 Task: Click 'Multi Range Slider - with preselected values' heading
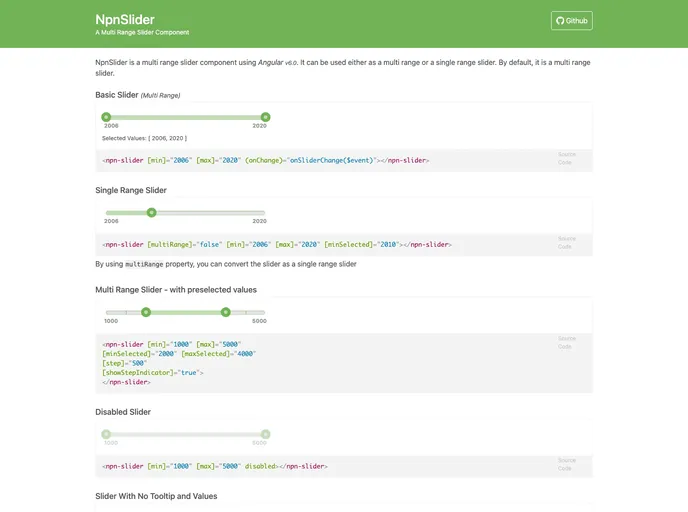point(176,290)
